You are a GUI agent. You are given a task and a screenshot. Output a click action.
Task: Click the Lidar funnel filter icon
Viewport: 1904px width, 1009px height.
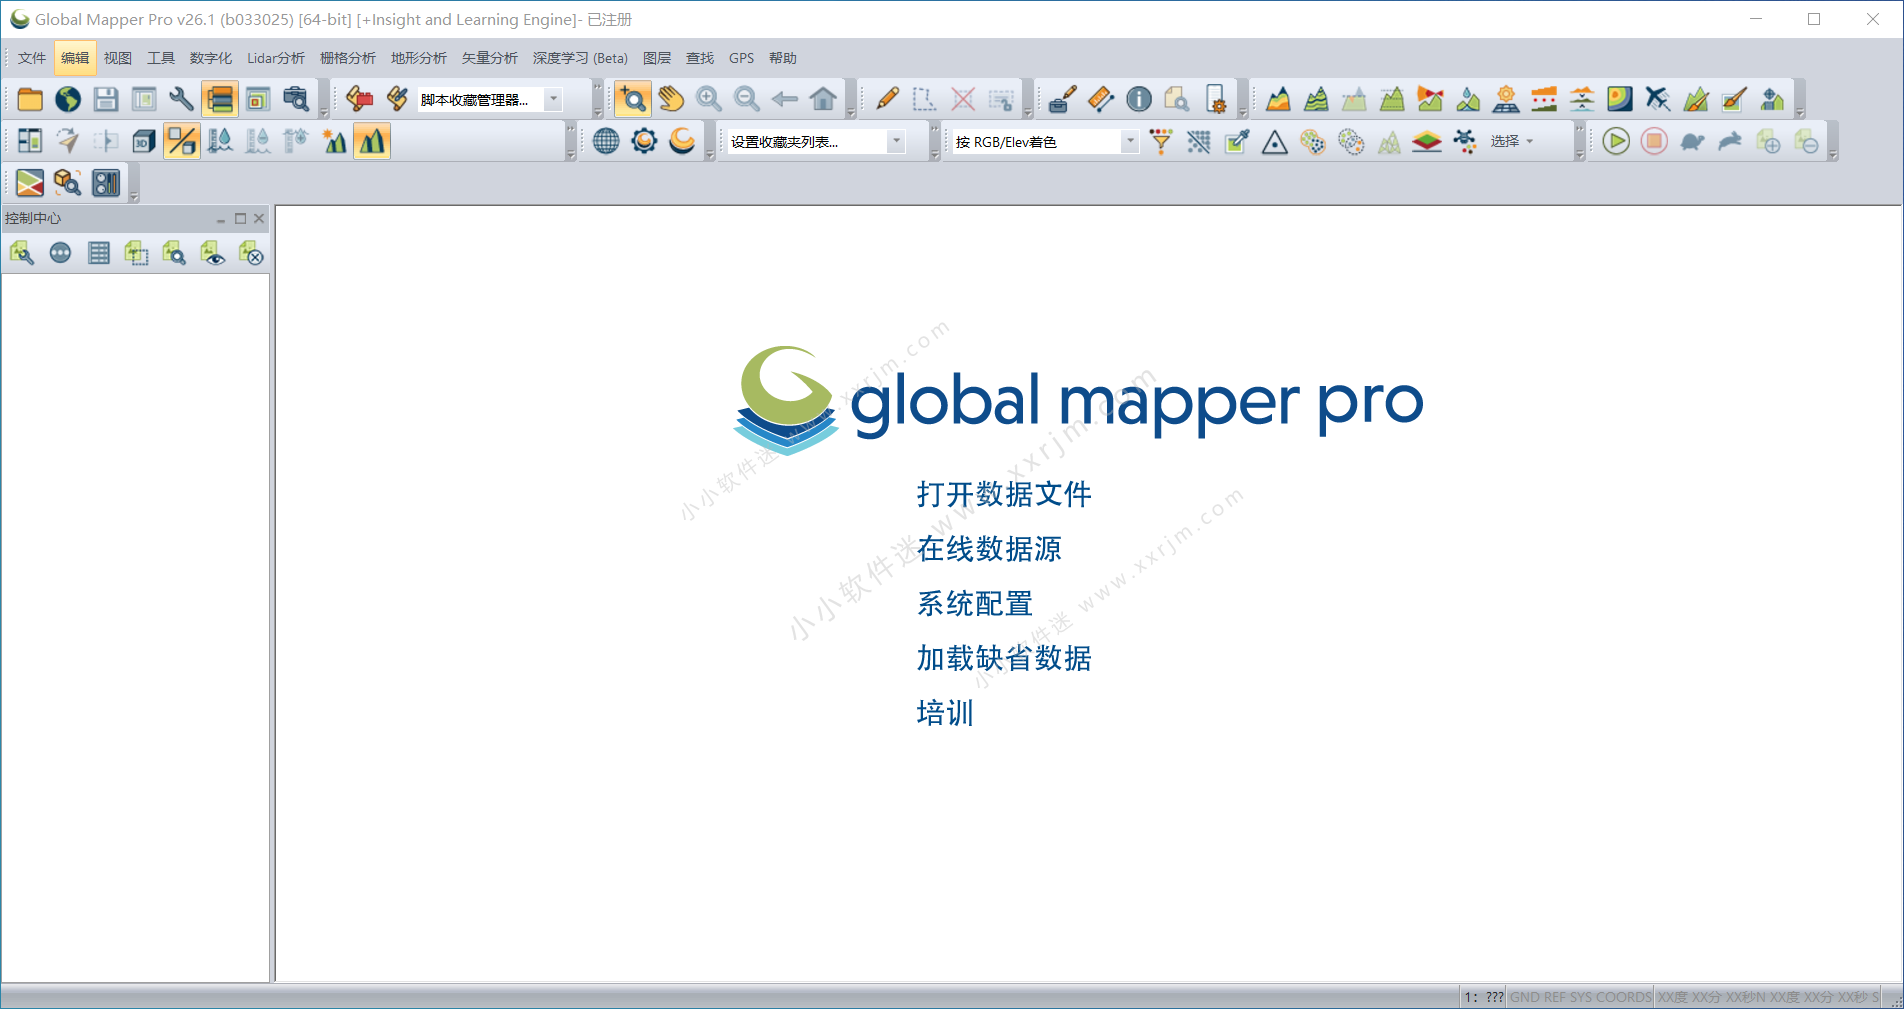1161,141
